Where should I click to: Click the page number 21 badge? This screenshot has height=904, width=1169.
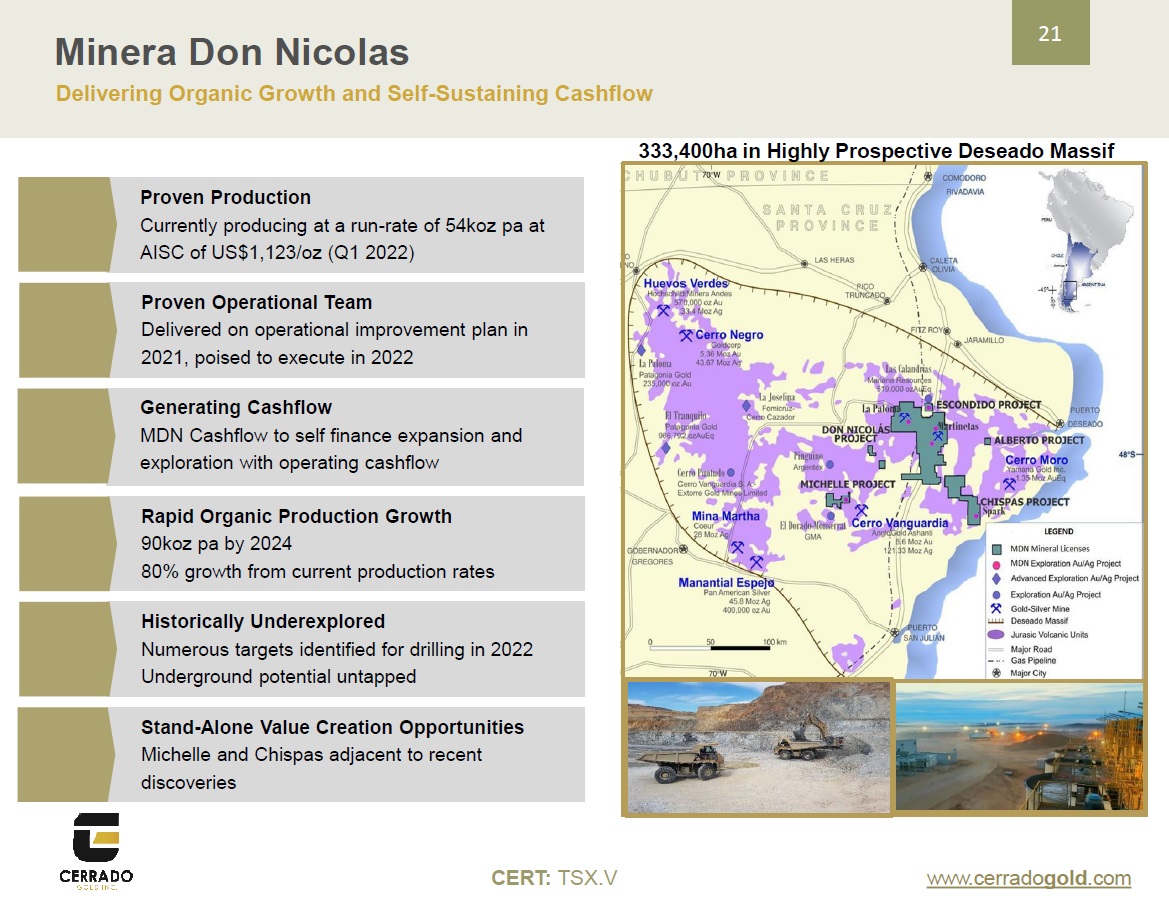1050,32
